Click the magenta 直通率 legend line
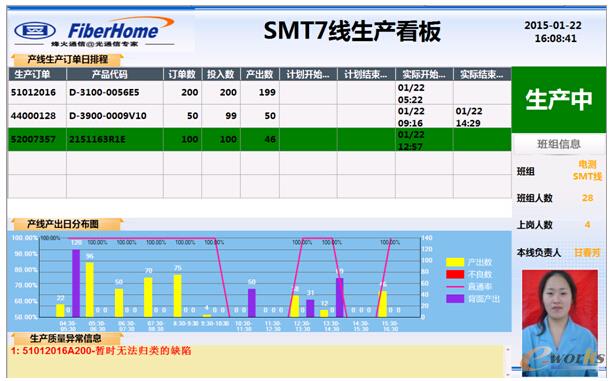This screenshot has height=381, width=615. click(455, 286)
